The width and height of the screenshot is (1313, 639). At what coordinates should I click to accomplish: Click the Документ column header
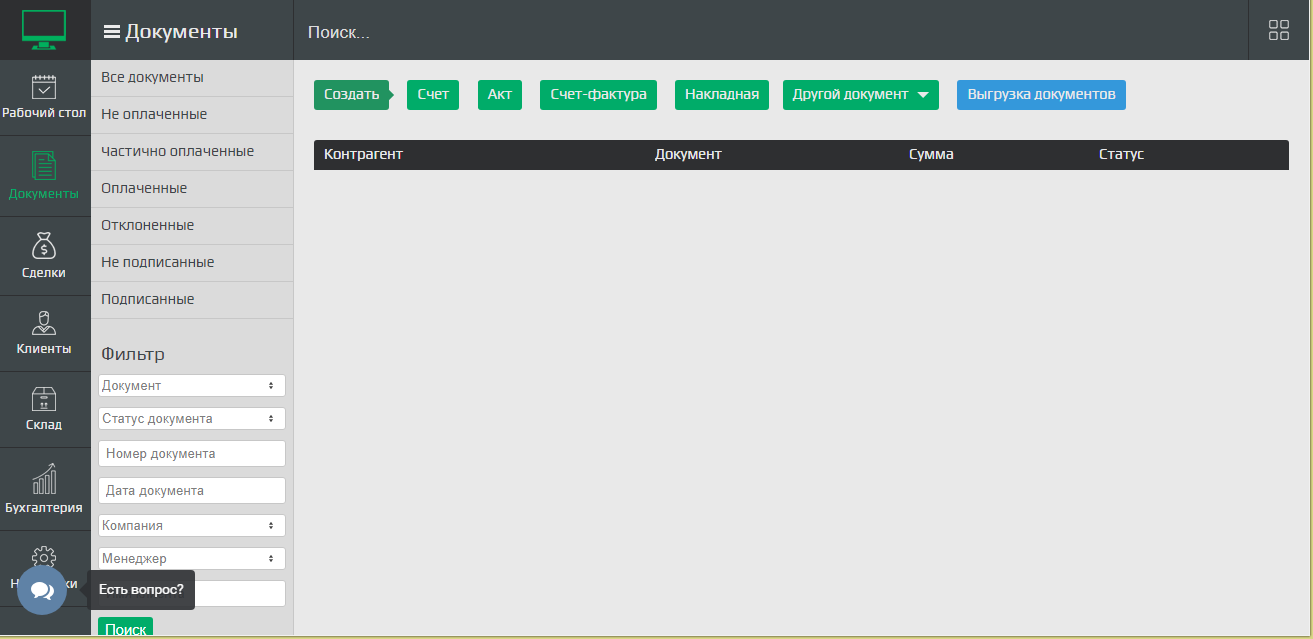pyautogui.click(x=688, y=155)
